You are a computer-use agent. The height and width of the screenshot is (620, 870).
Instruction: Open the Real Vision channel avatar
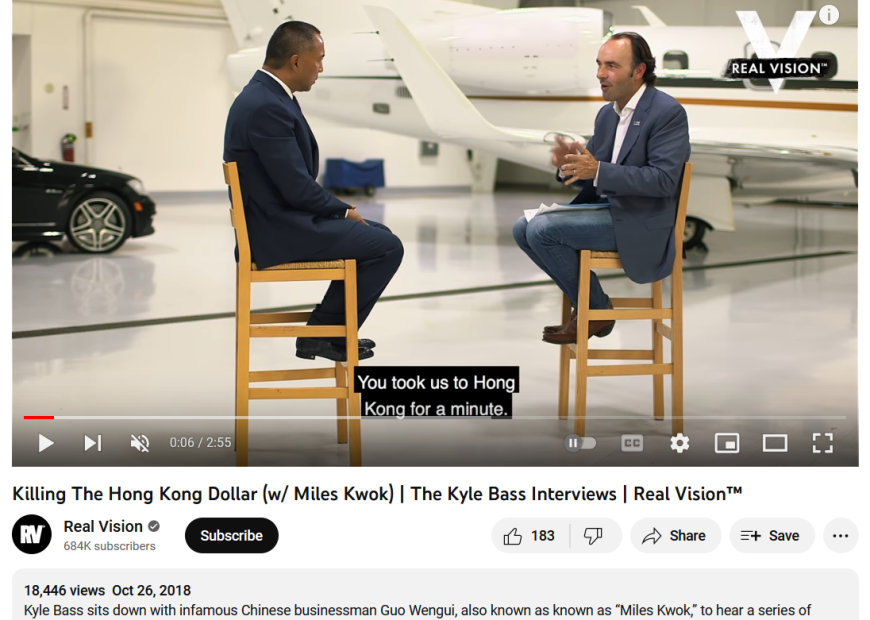point(32,535)
